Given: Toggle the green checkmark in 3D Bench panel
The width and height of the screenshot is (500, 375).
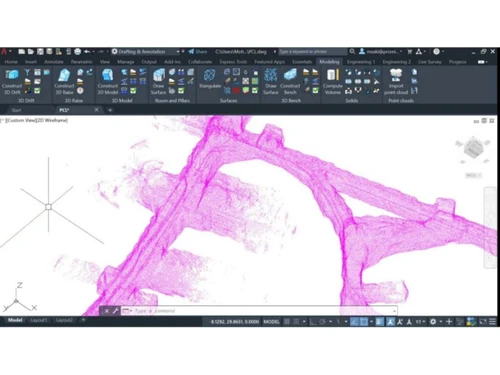Looking at the screenshot, I should (x=315, y=90).
